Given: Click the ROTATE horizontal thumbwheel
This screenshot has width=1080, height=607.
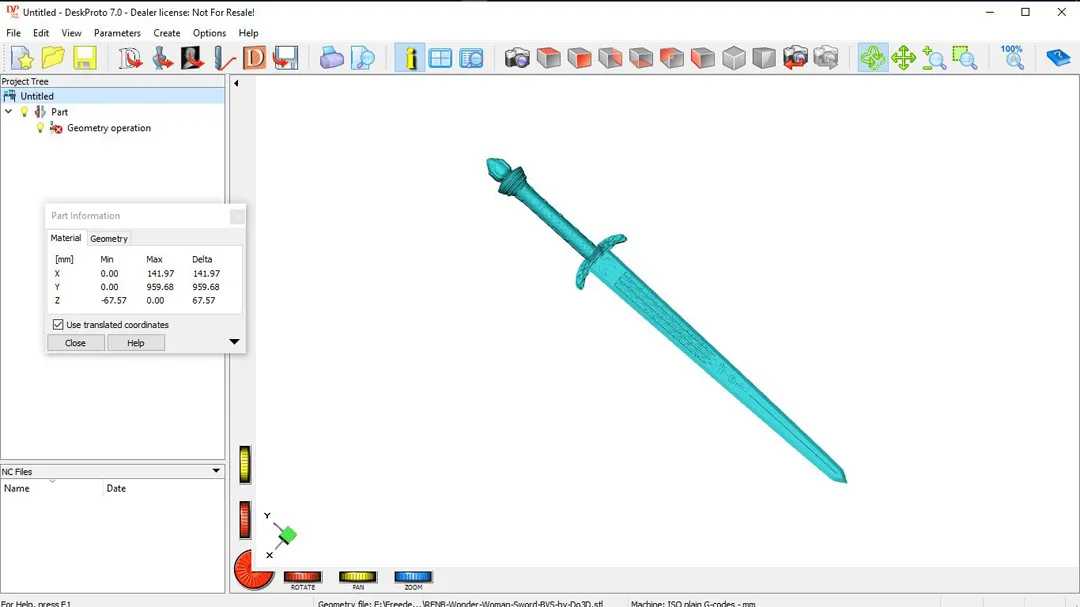Looking at the screenshot, I should point(302,577).
